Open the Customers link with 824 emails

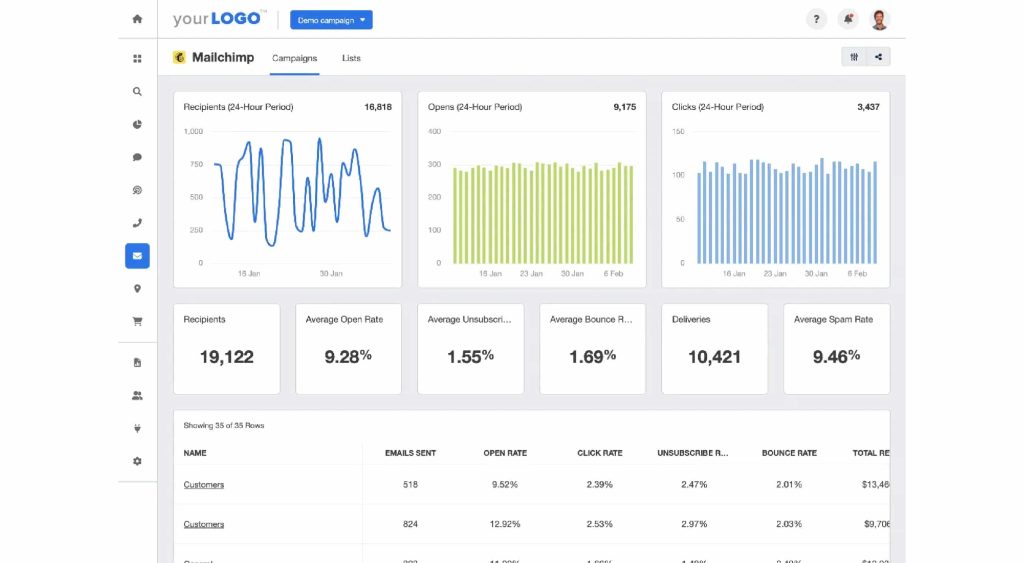(x=204, y=524)
